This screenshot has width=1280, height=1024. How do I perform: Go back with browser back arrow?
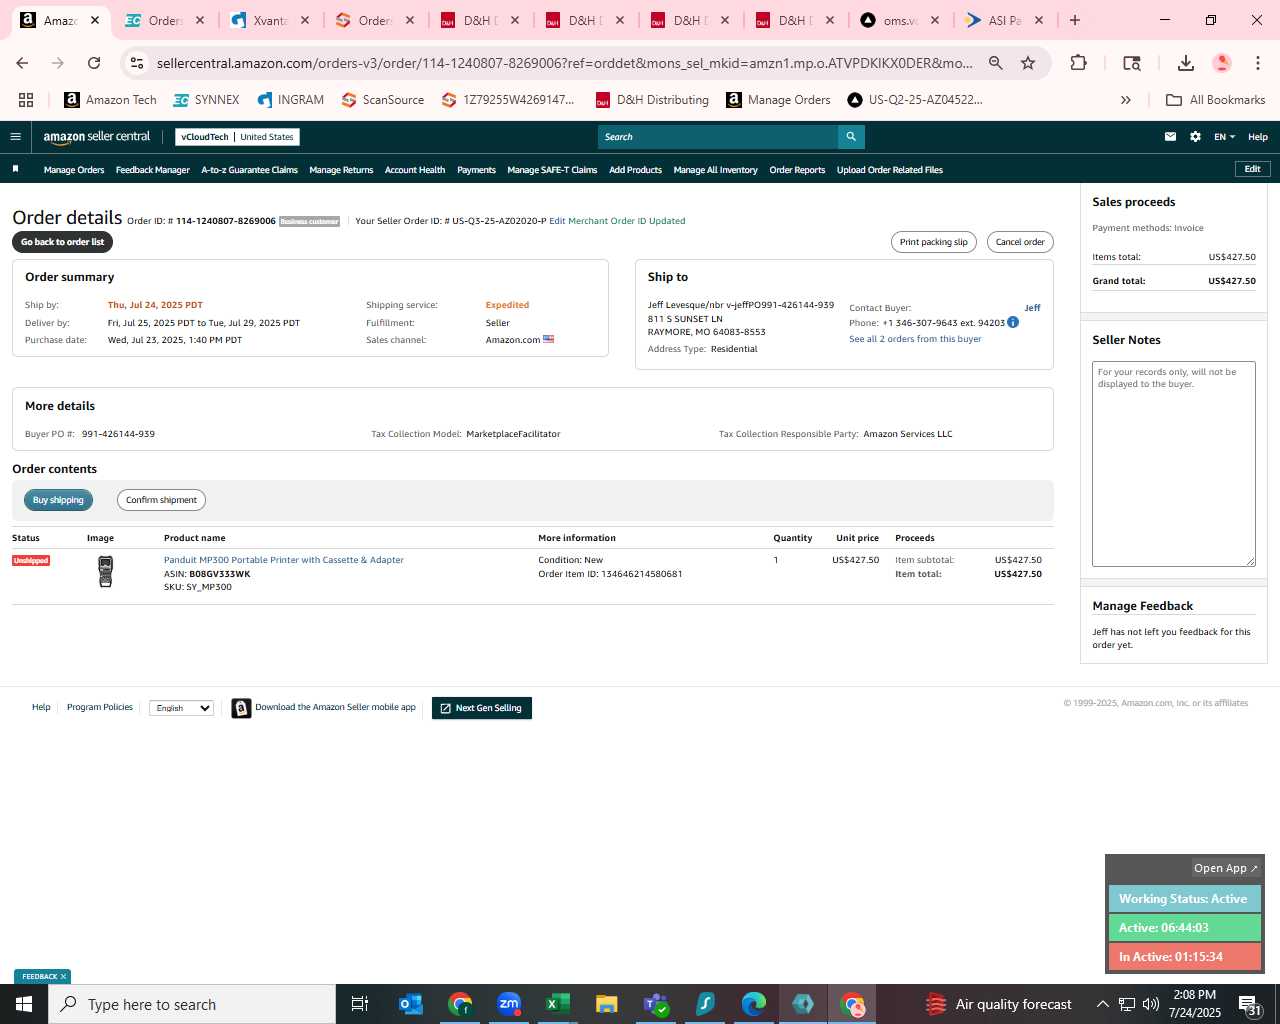[22, 63]
